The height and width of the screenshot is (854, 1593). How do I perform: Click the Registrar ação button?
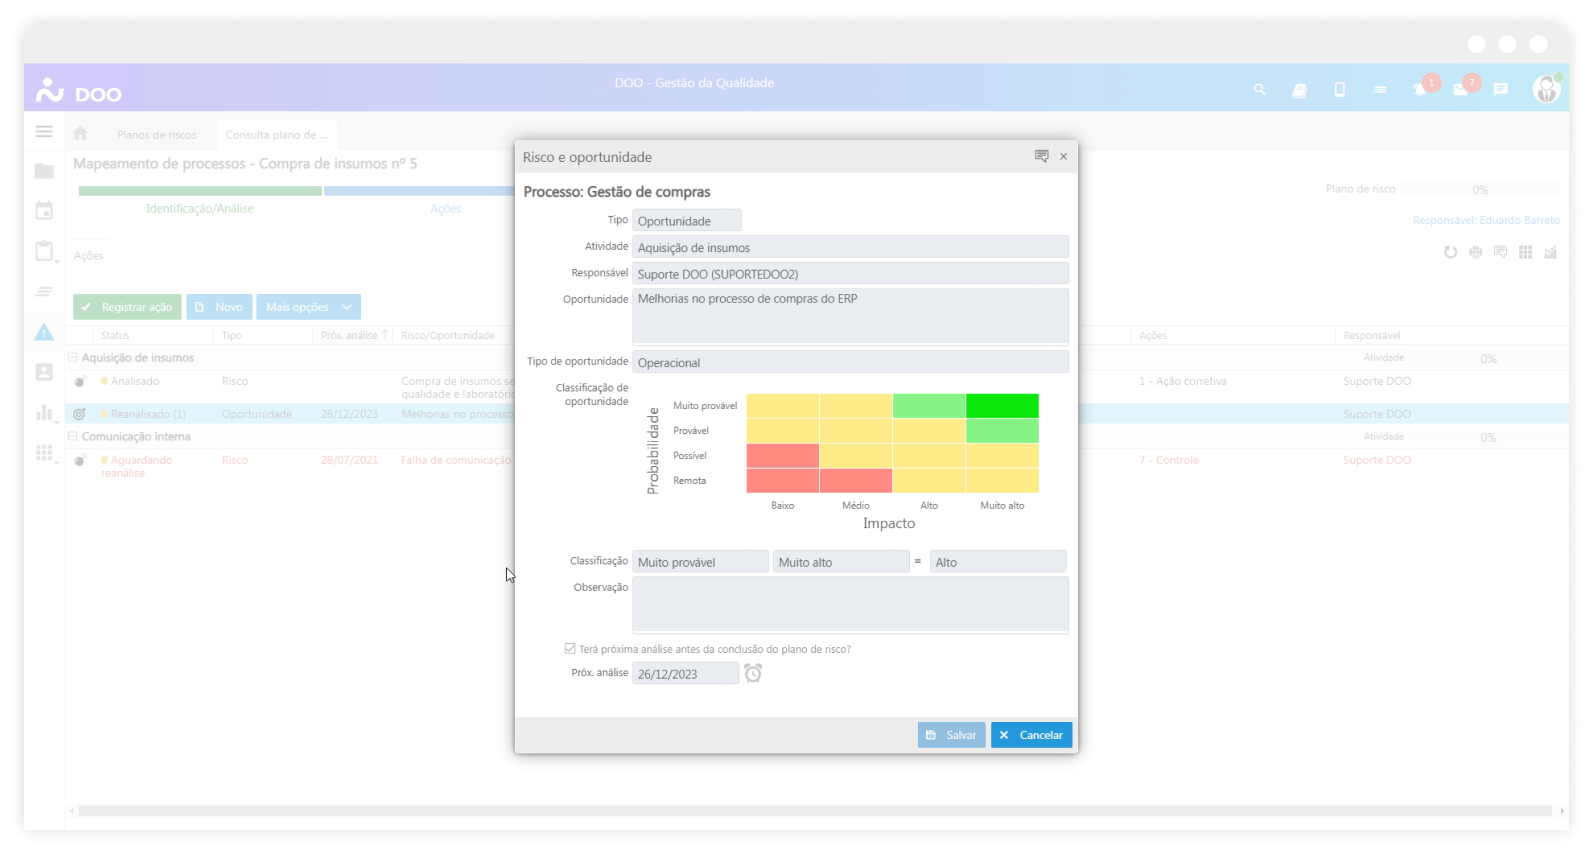point(127,307)
